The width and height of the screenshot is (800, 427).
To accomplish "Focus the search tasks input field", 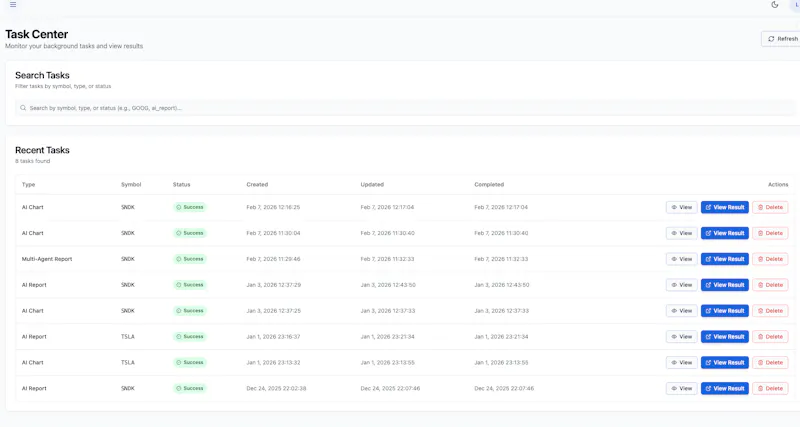I will click(x=406, y=108).
